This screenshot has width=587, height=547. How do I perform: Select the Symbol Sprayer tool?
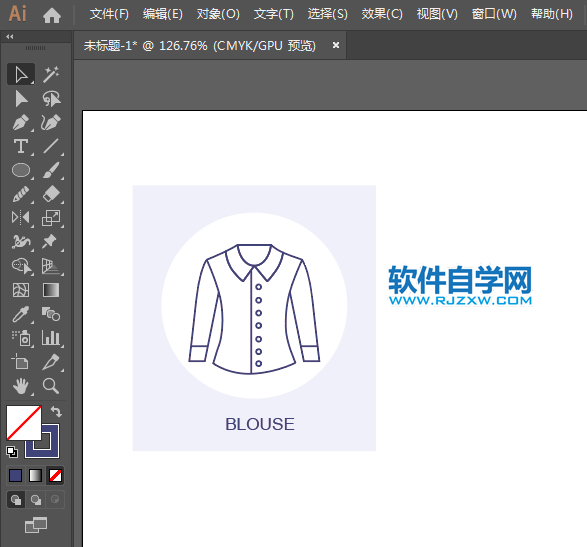click(21, 338)
